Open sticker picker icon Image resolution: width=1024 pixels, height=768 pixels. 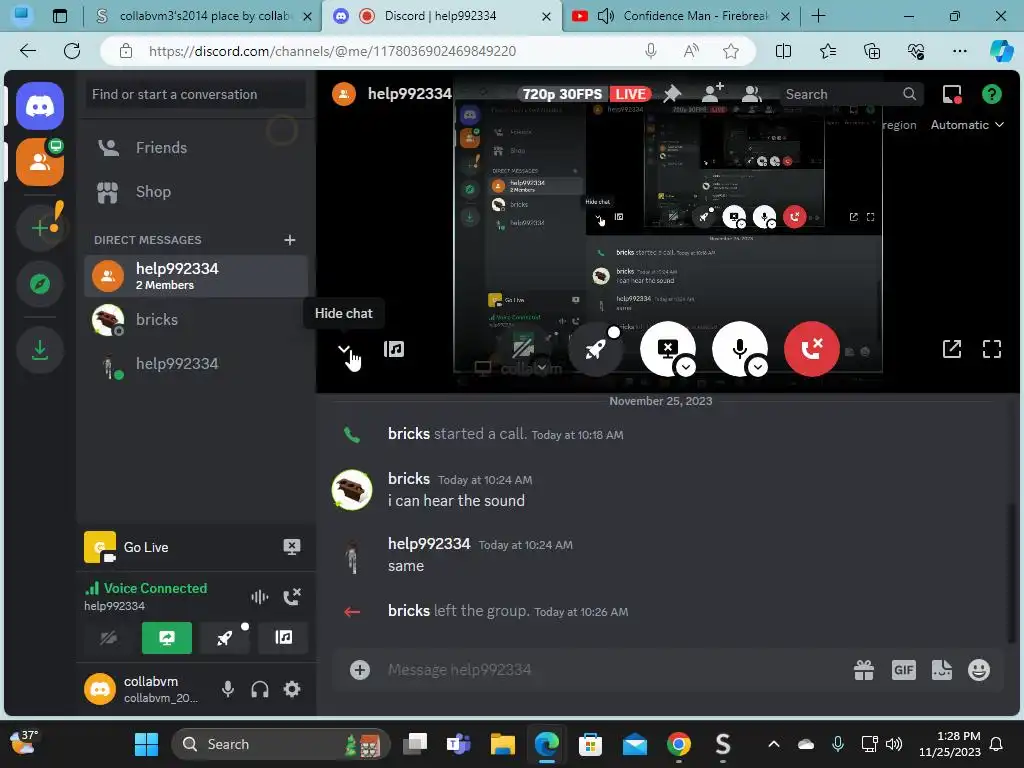click(941, 670)
